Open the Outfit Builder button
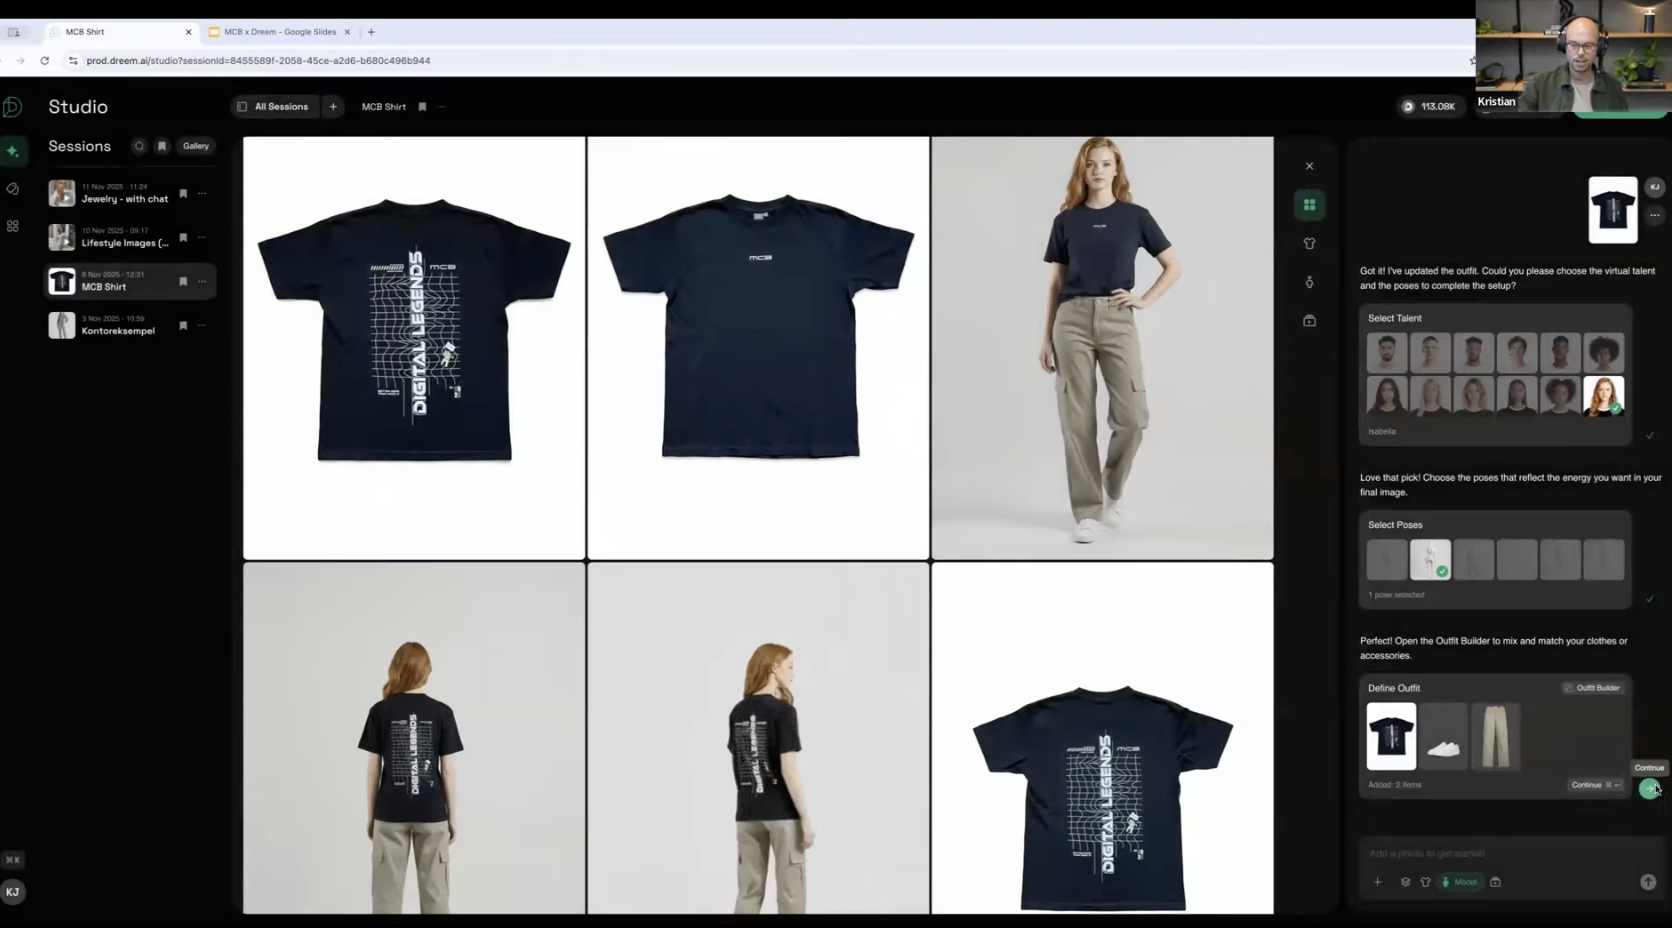 (1591, 688)
